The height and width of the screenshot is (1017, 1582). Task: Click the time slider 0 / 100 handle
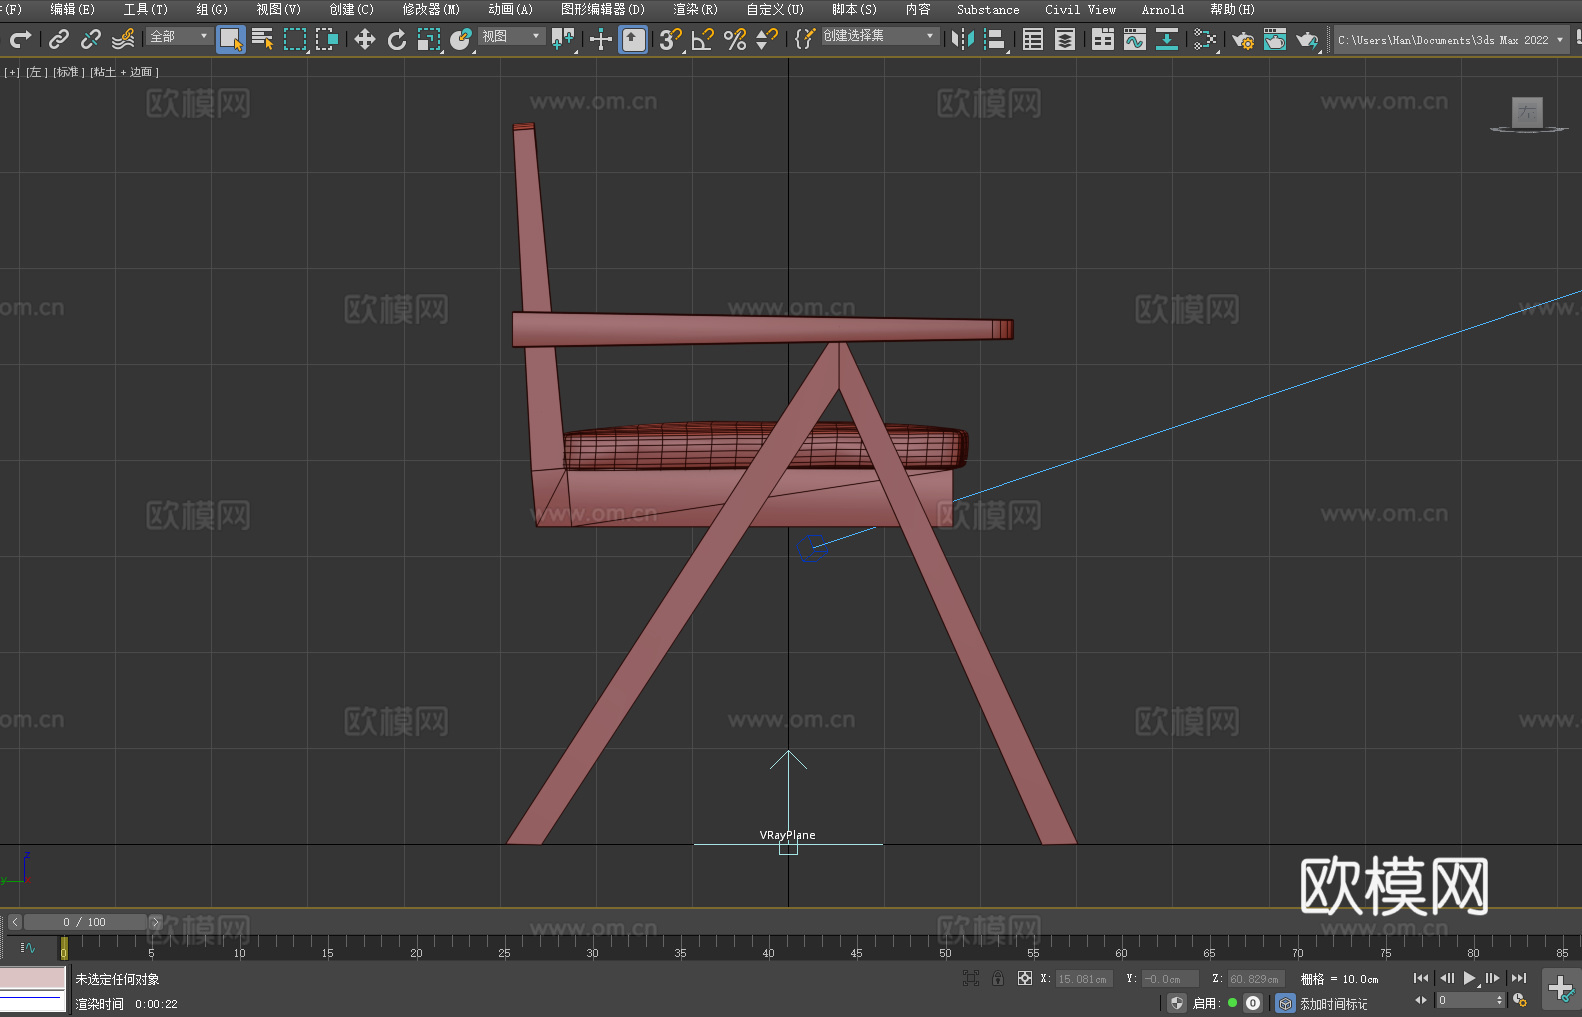point(85,922)
